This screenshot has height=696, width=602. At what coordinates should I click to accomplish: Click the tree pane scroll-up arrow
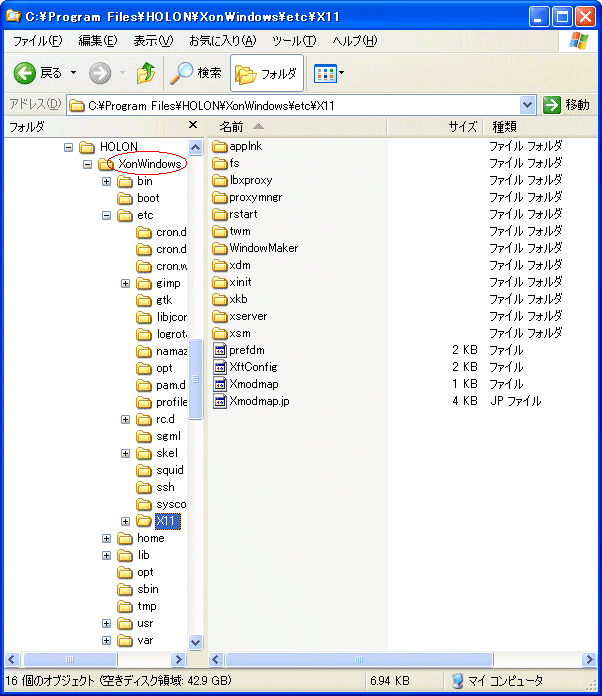pos(195,147)
